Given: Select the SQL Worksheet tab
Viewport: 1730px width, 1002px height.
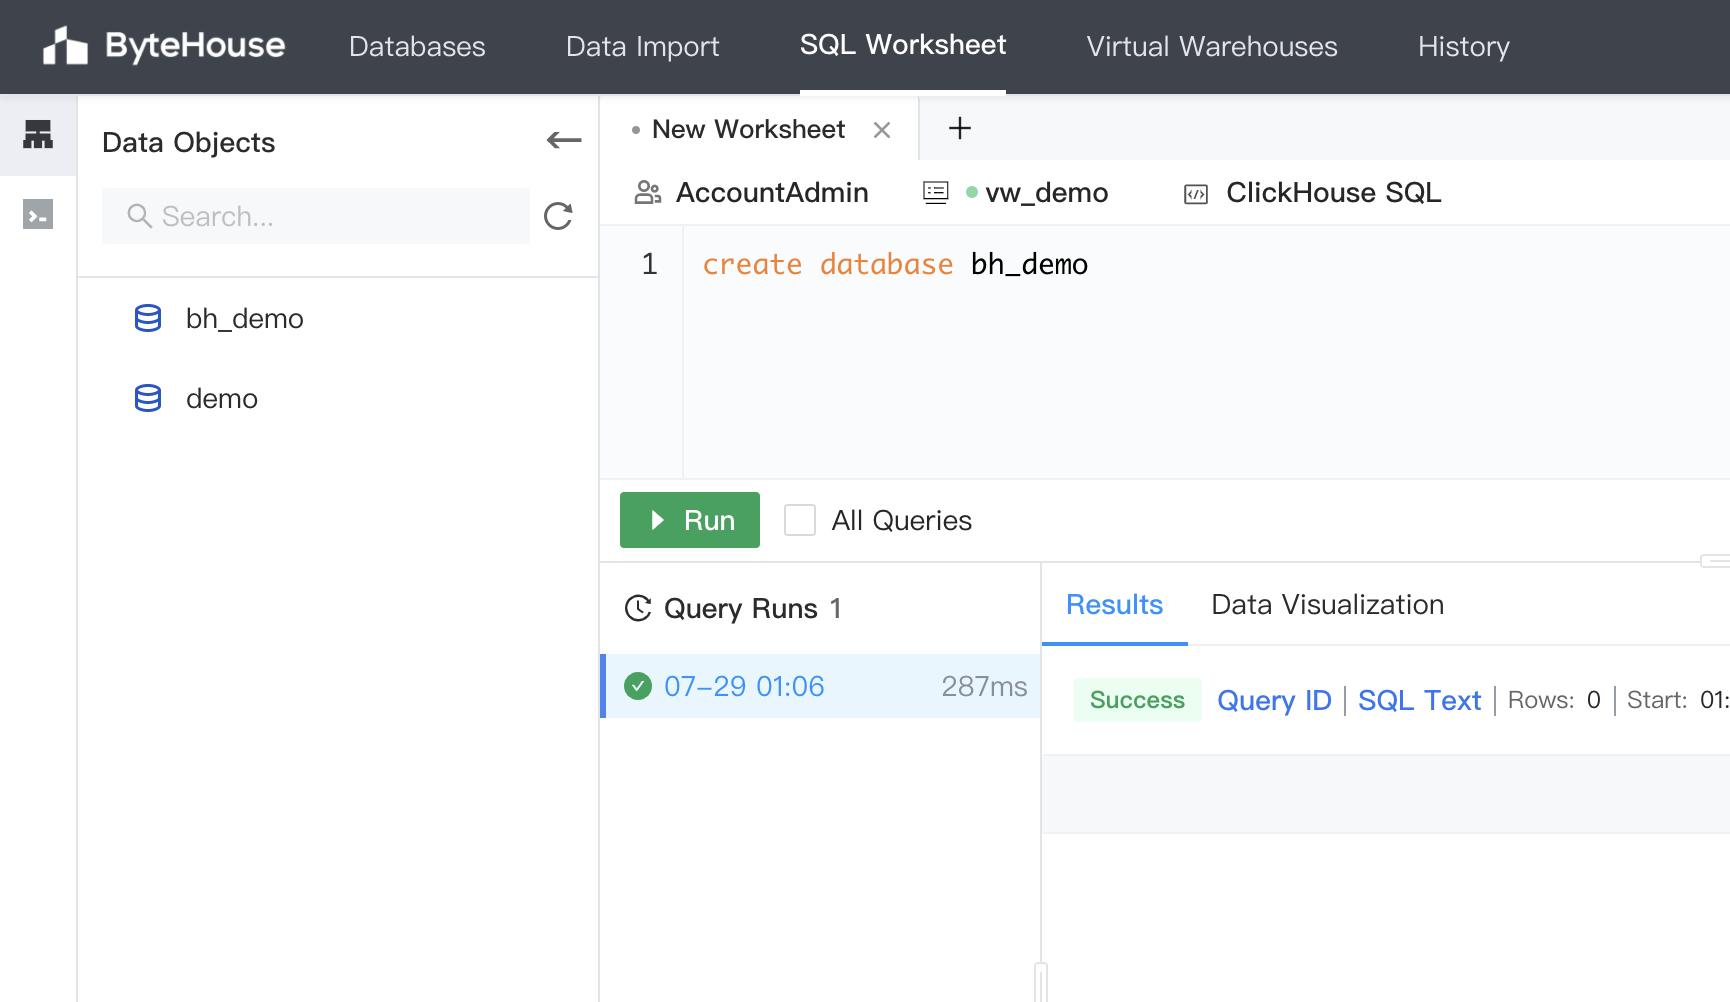Looking at the screenshot, I should pos(903,45).
